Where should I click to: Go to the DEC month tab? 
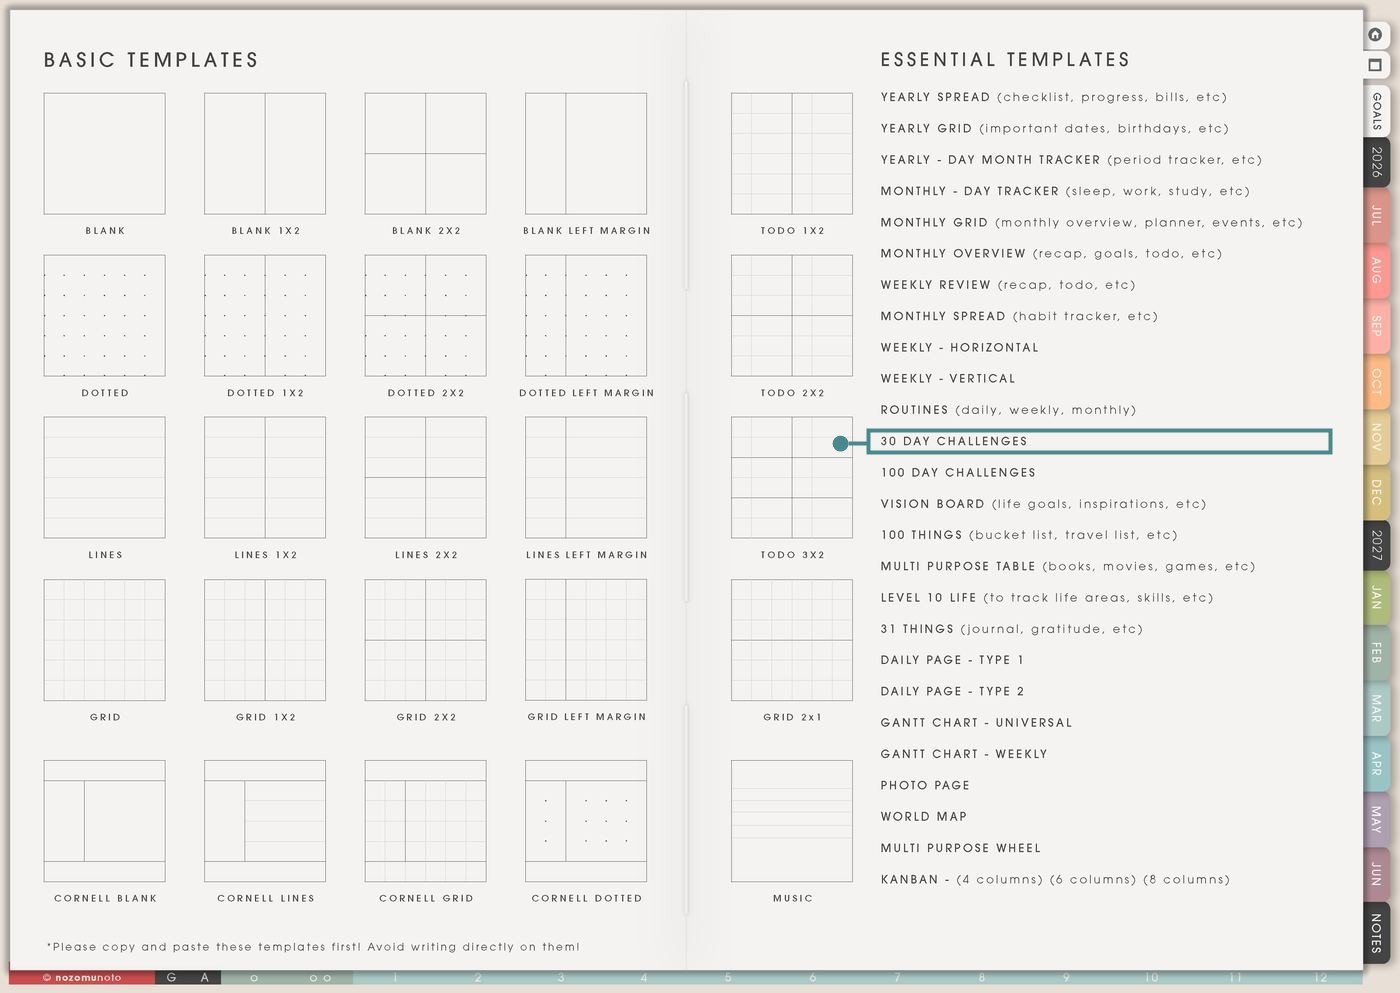(x=1376, y=492)
